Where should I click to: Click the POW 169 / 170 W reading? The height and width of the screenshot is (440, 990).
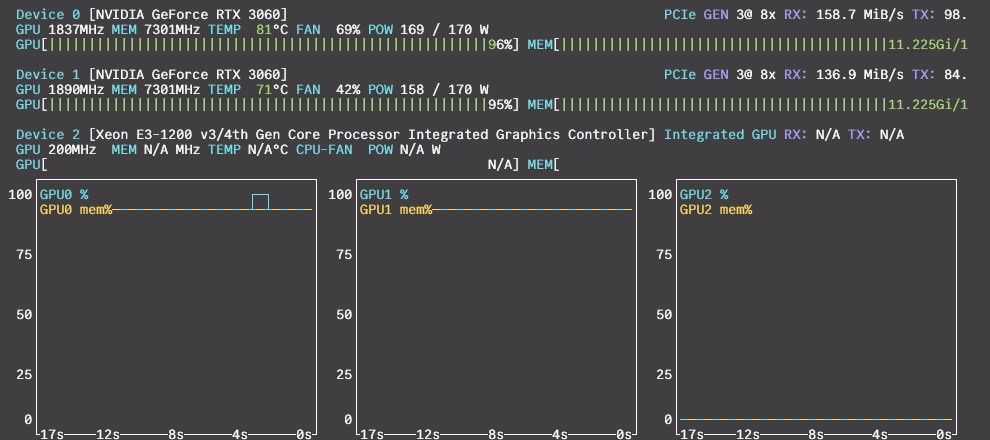point(428,29)
